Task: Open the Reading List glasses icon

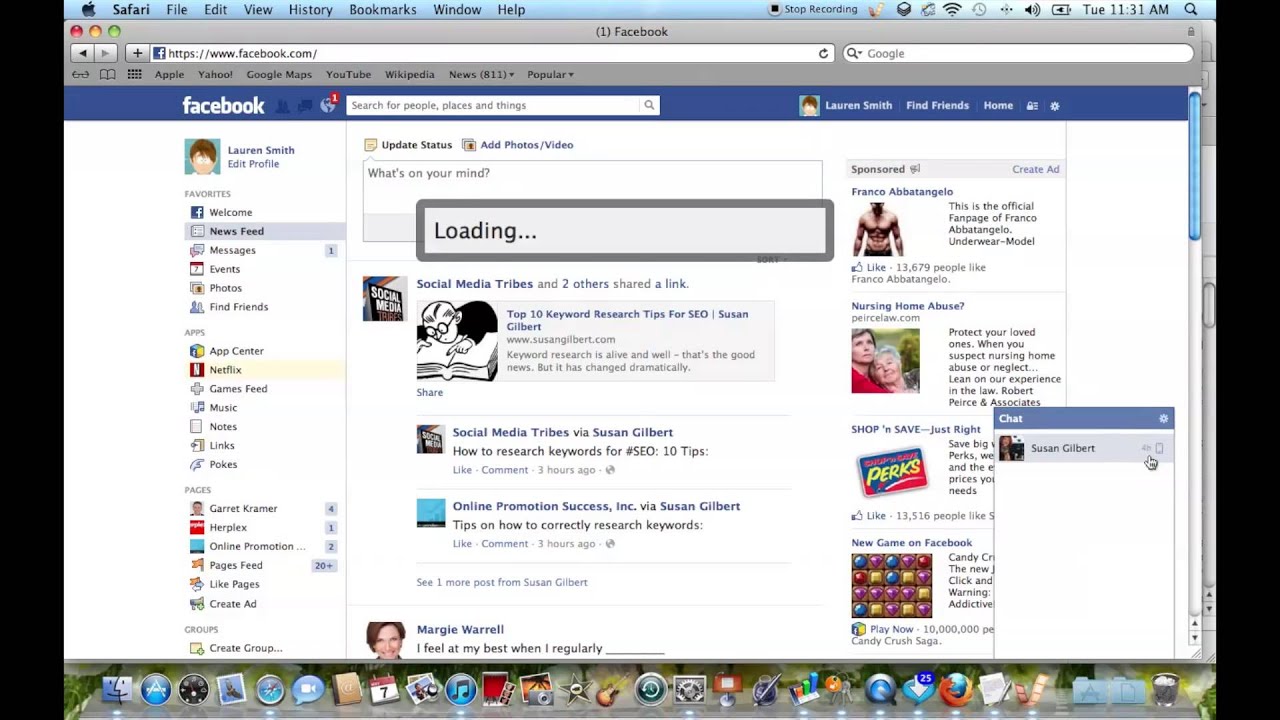Action: coord(81,74)
